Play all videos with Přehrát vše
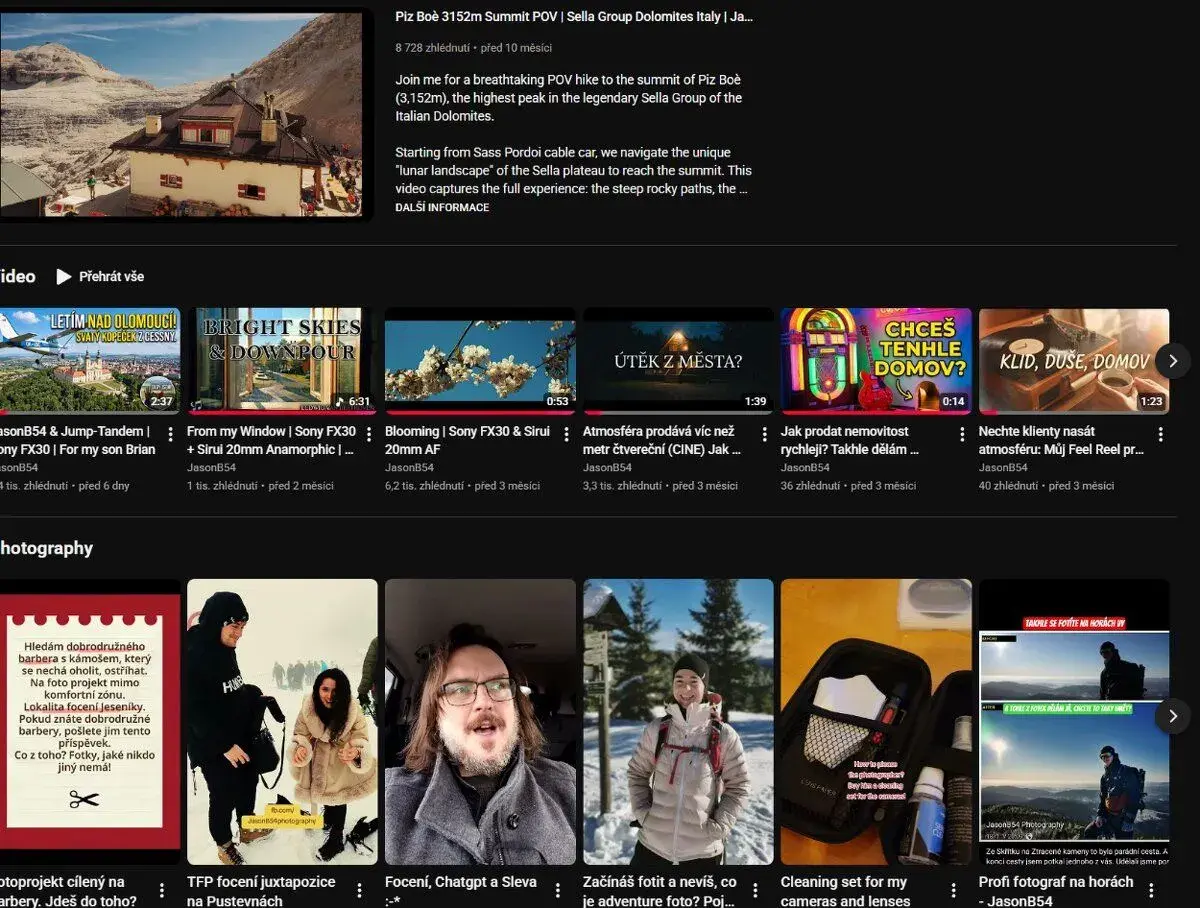 (x=100, y=276)
